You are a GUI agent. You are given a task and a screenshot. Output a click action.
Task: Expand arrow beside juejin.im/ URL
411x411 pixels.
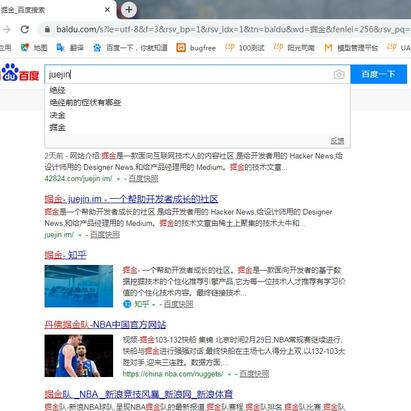tap(80, 235)
